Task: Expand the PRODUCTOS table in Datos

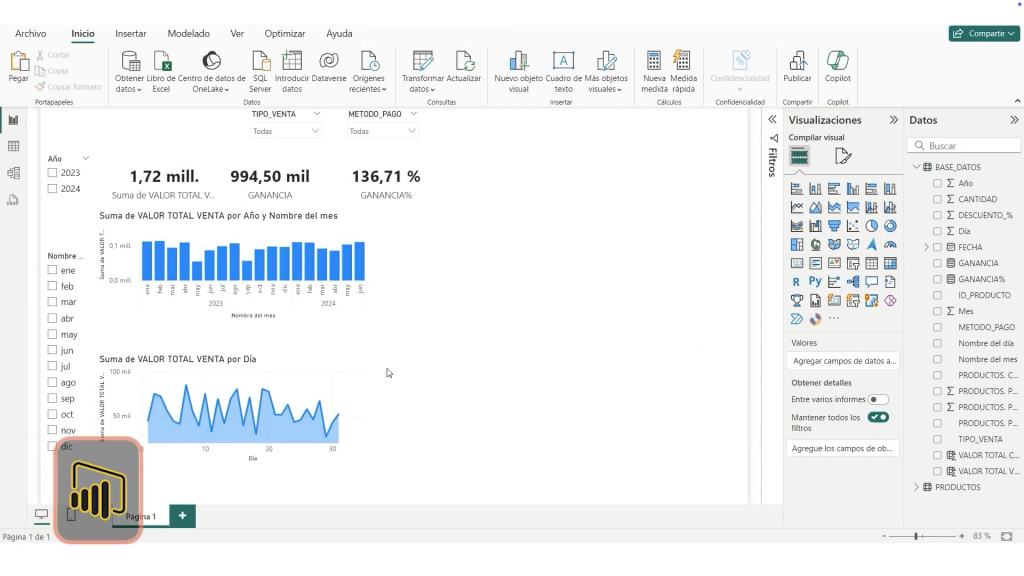Action: click(x=916, y=487)
